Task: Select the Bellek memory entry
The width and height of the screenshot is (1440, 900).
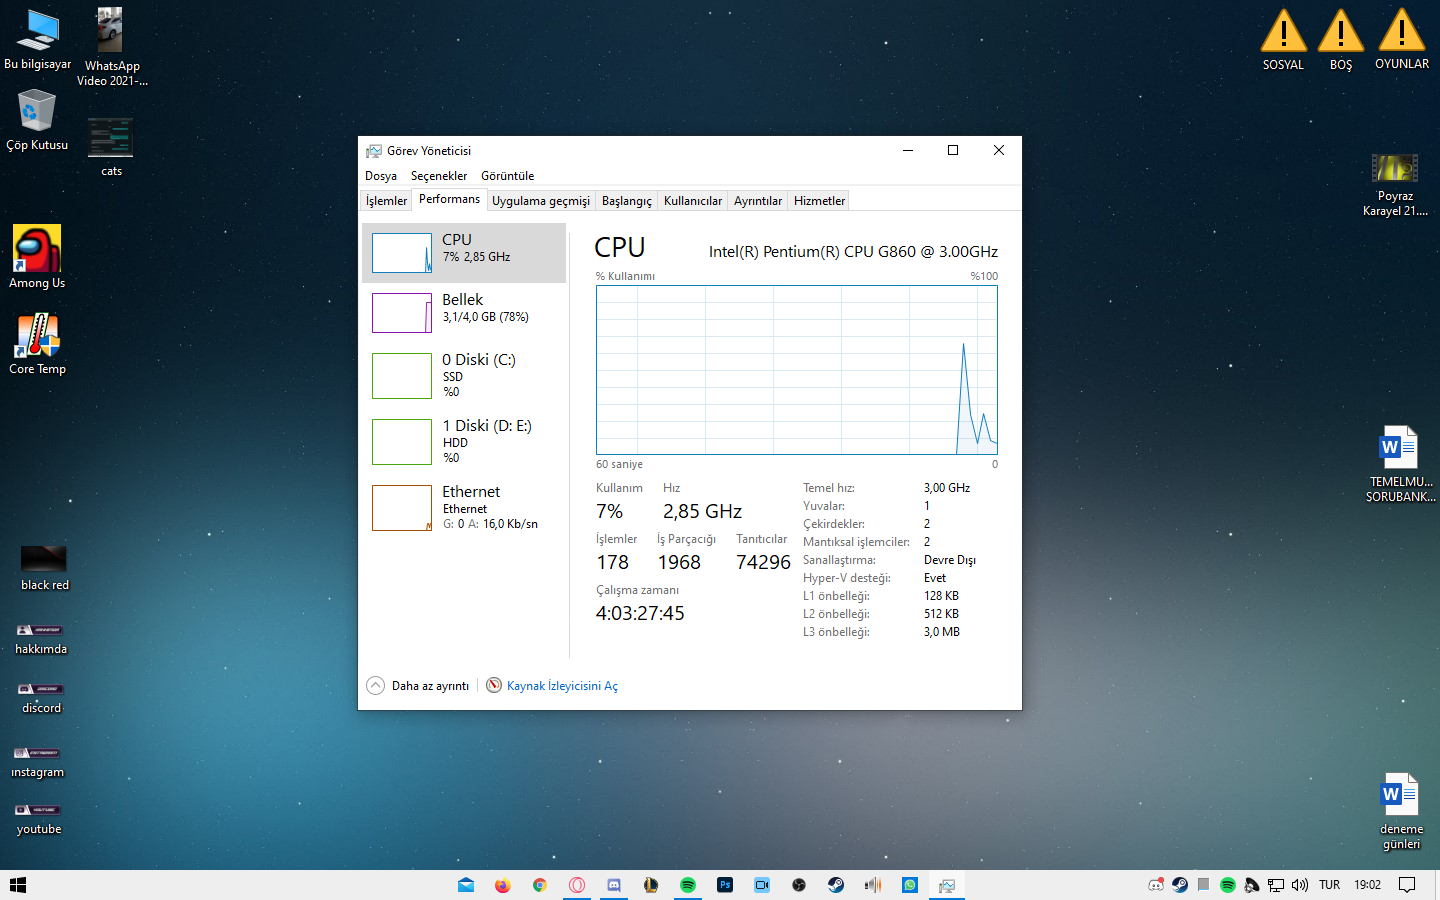Action: [464, 313]
